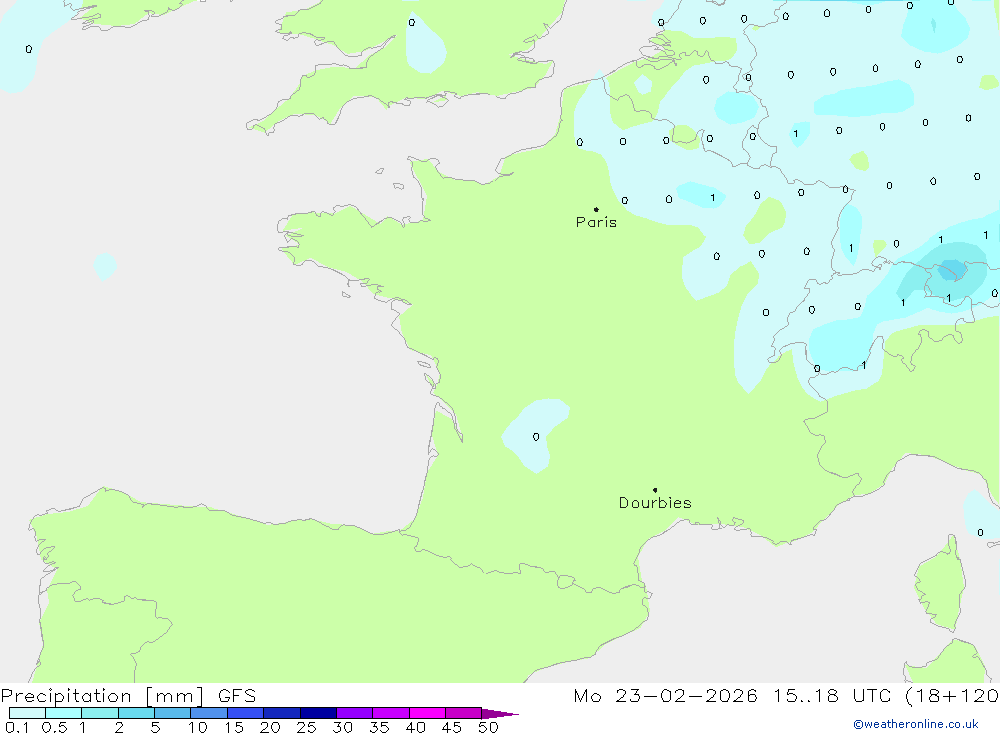The height and width of the screenshot is (733, 1000).
Task: Click the 0 value over southern England
Action: click(x=411, y=22)
